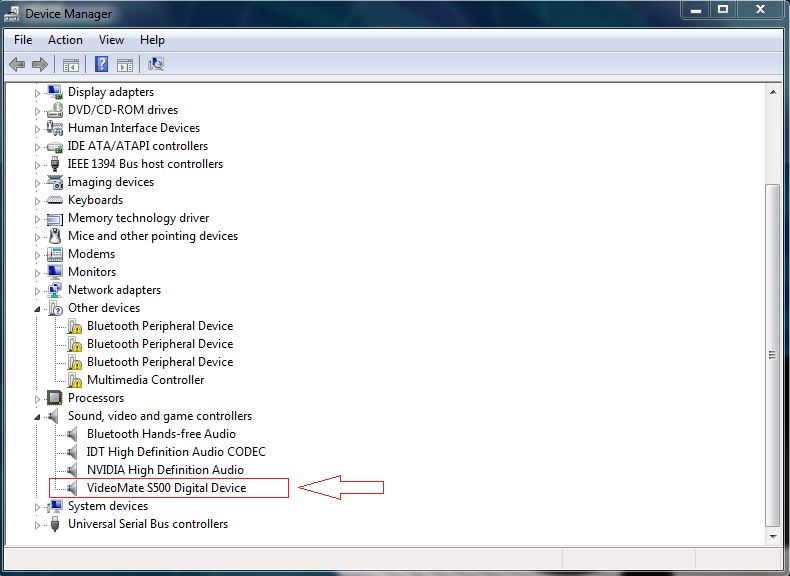Maximize the Device Manager window
Viewport: 790px width, 576px height.
(723, 10)
